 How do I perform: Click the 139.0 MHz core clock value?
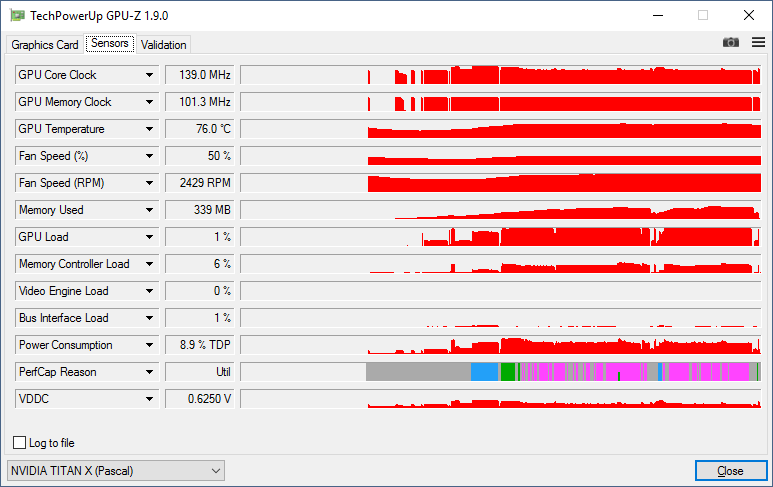point(200,75)
